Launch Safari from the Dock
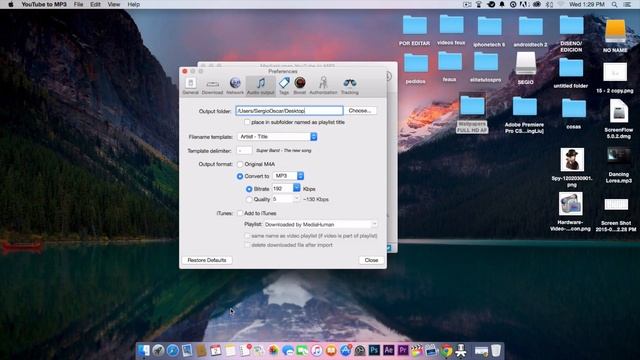This screenshot has width=640, height=360. click(x=173, y=350)
